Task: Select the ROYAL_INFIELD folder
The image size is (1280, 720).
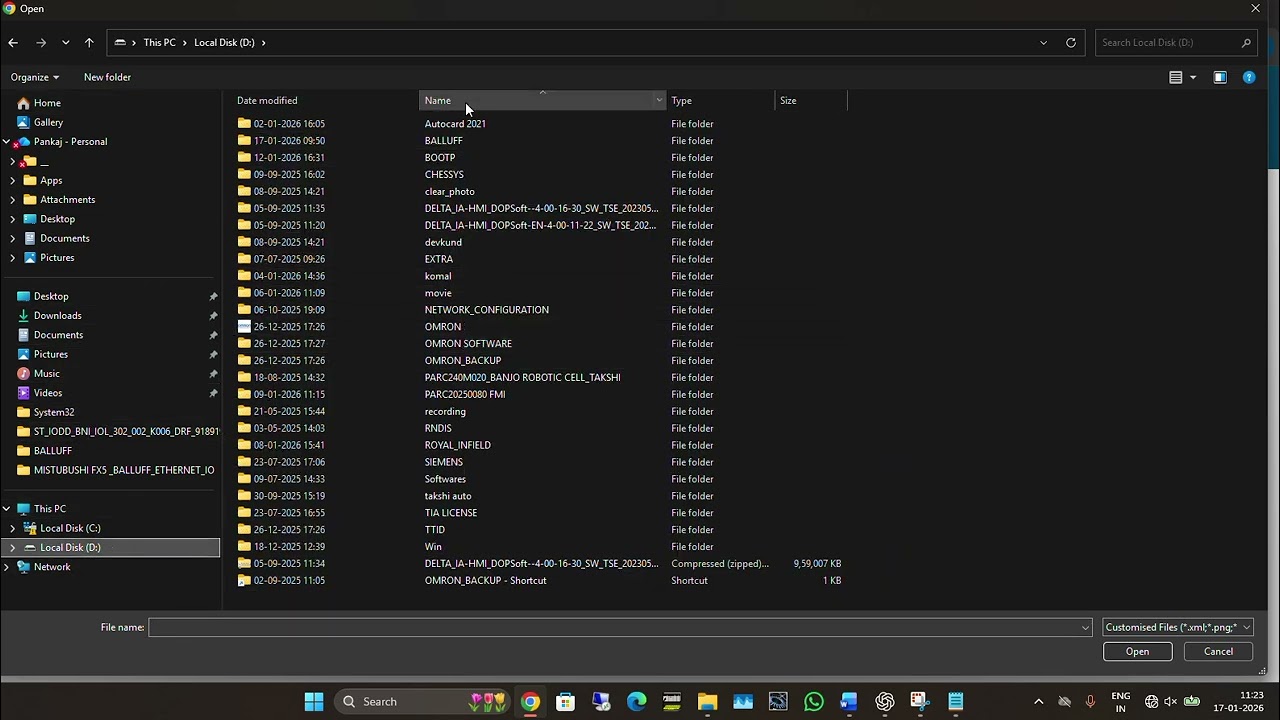Action: click(457, 445)
